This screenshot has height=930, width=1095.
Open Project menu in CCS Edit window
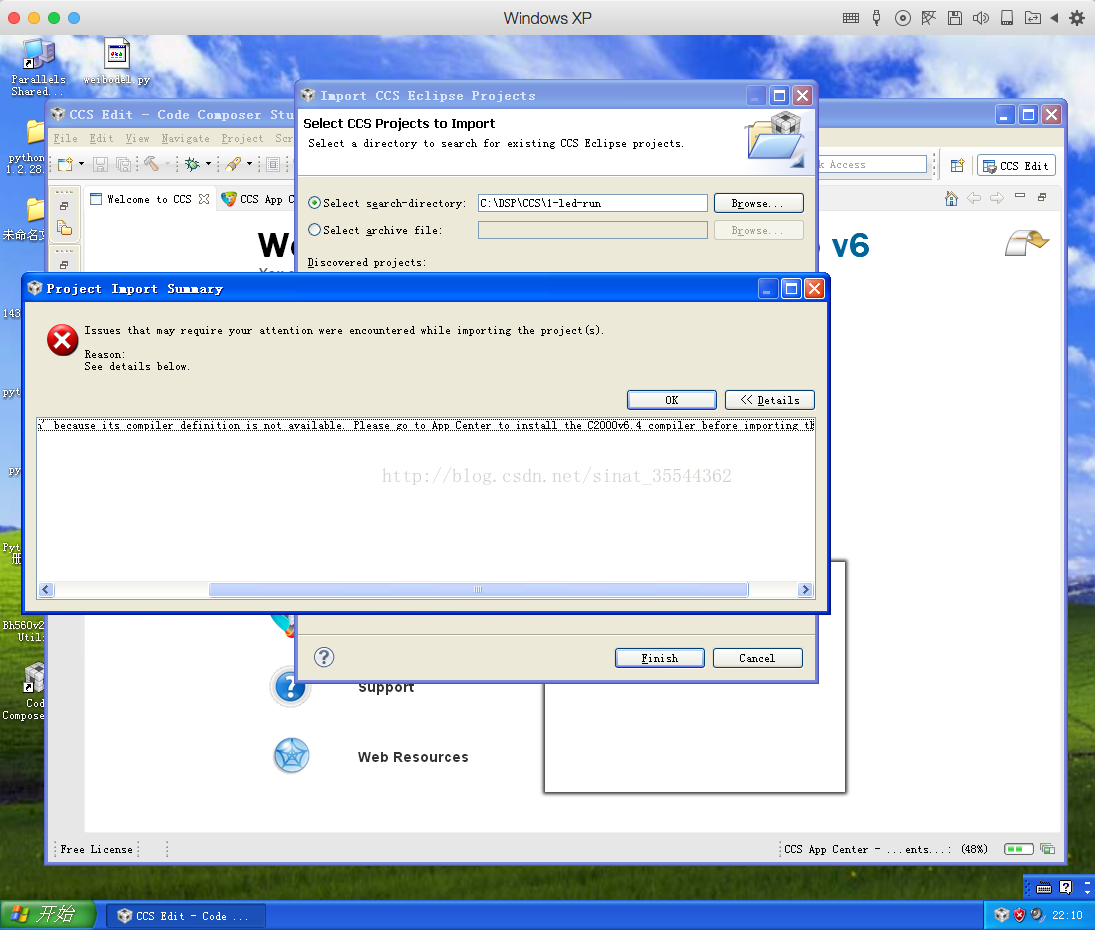pyautogui.click(x=242, y=138)
